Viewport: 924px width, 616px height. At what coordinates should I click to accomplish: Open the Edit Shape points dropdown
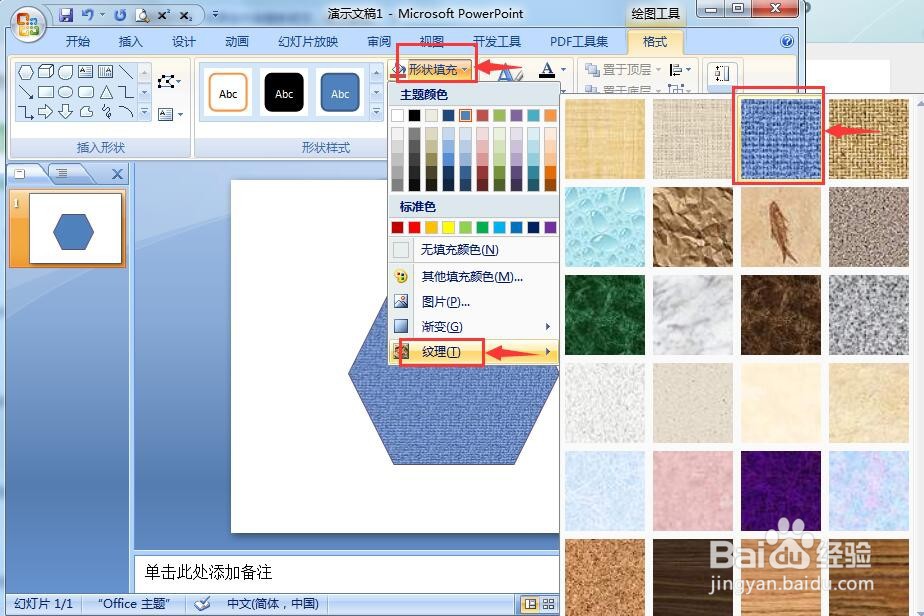coord(169,81)
